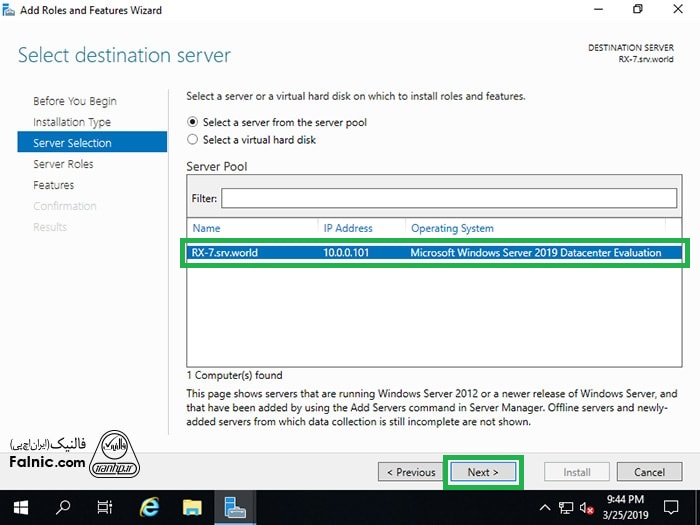
Task: Select a server from the server pool option
Action: (193, 122)
